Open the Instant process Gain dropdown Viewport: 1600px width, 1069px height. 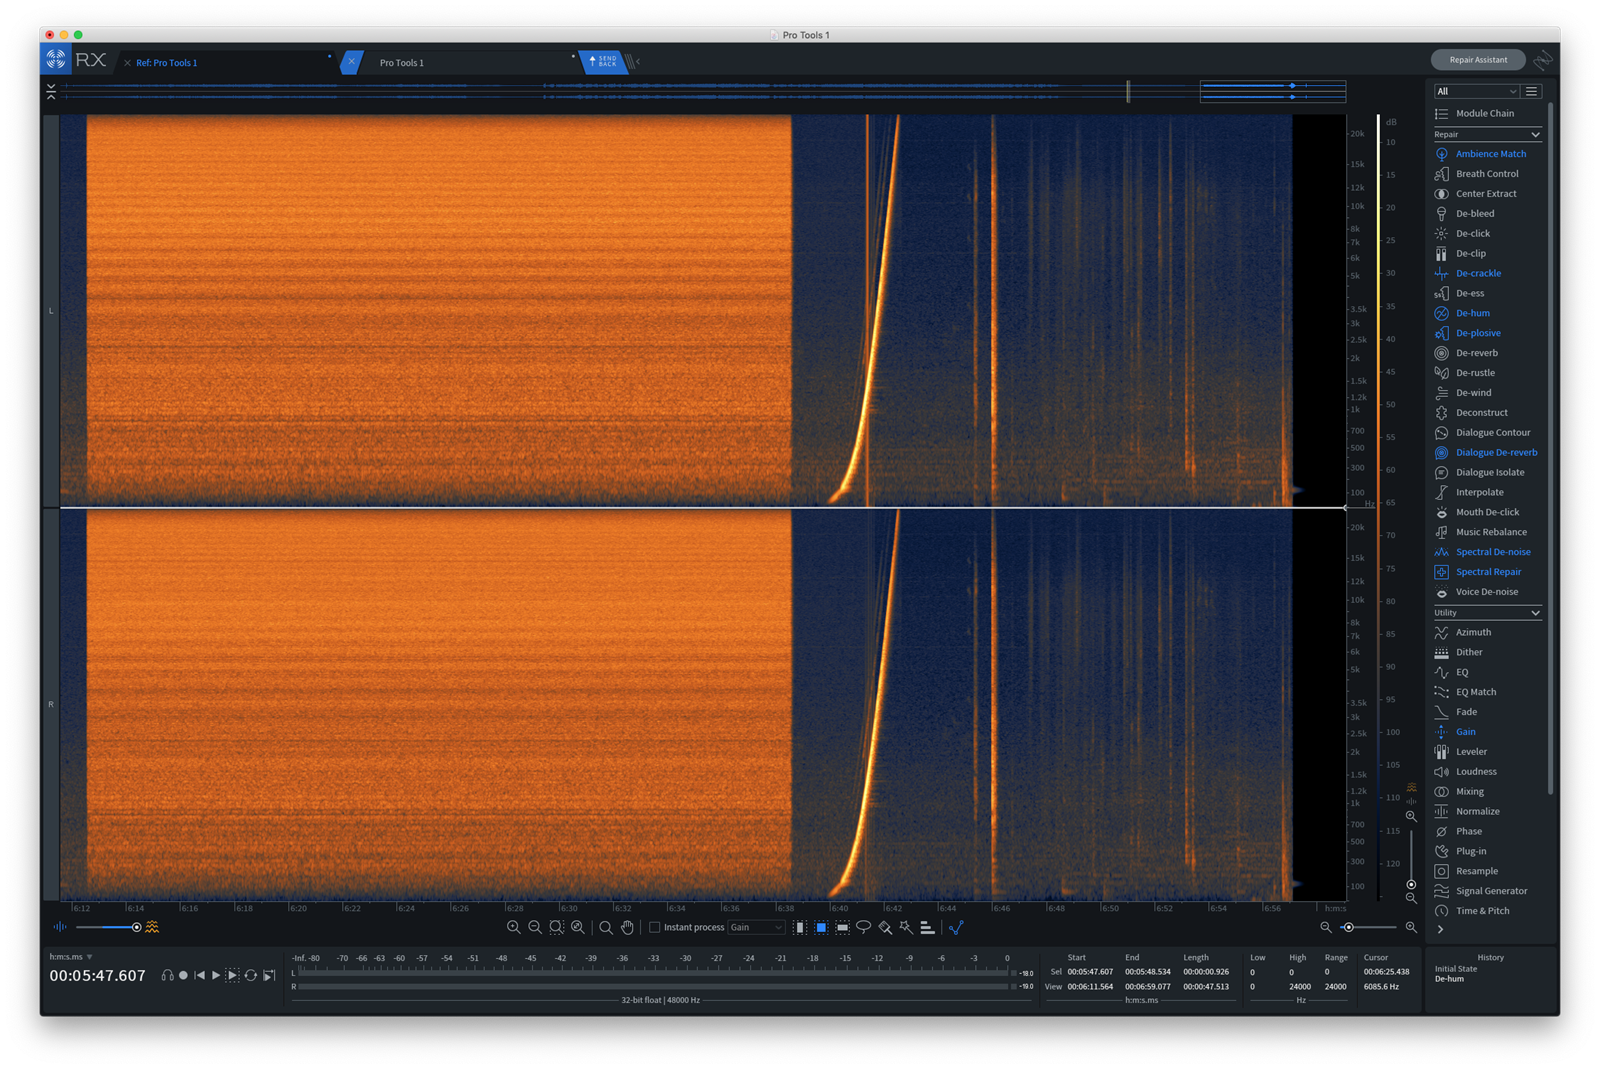click(756, 927)
